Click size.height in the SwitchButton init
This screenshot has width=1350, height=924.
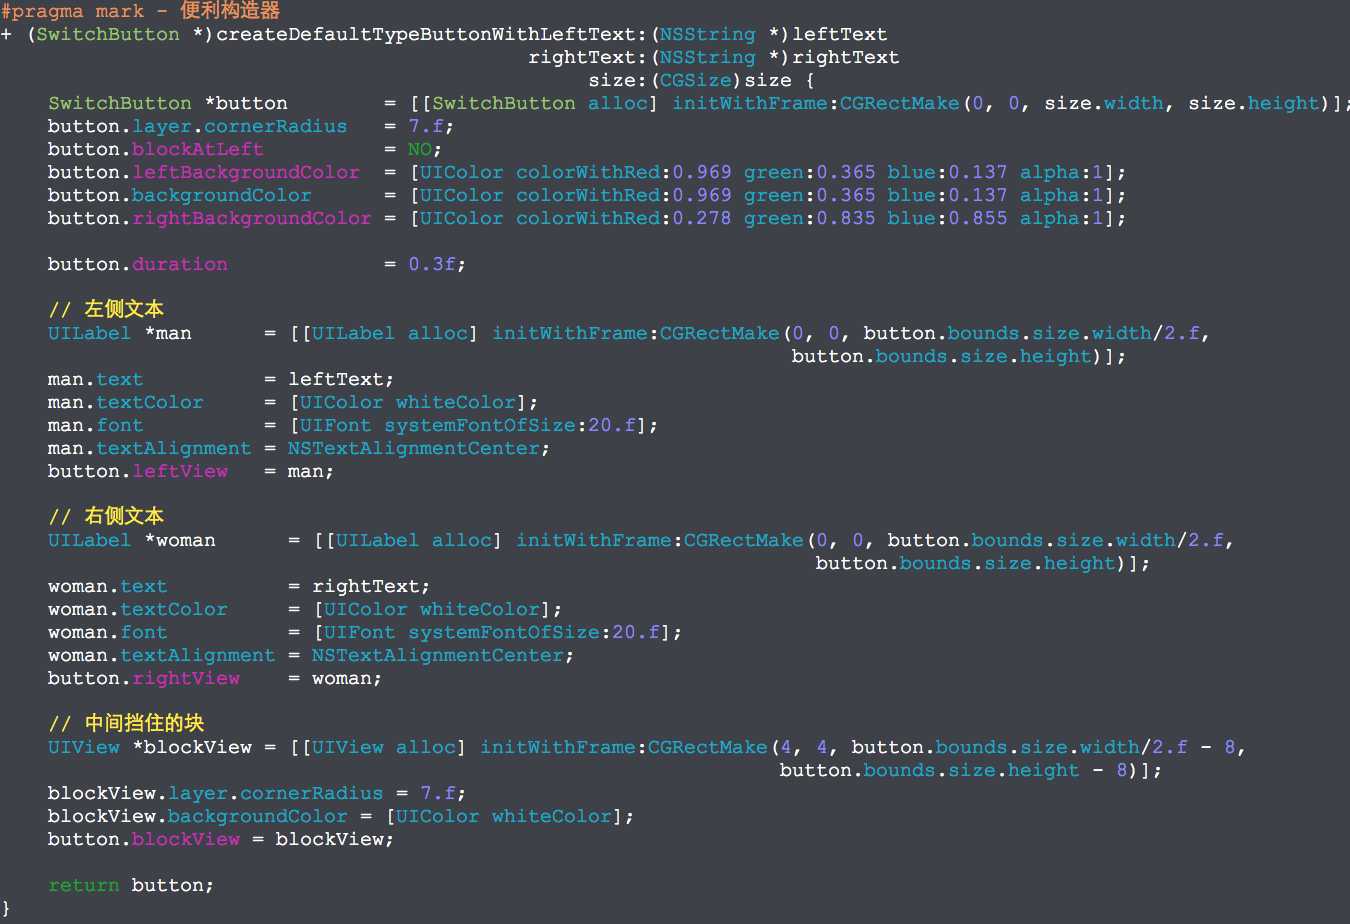[1254, 103]
